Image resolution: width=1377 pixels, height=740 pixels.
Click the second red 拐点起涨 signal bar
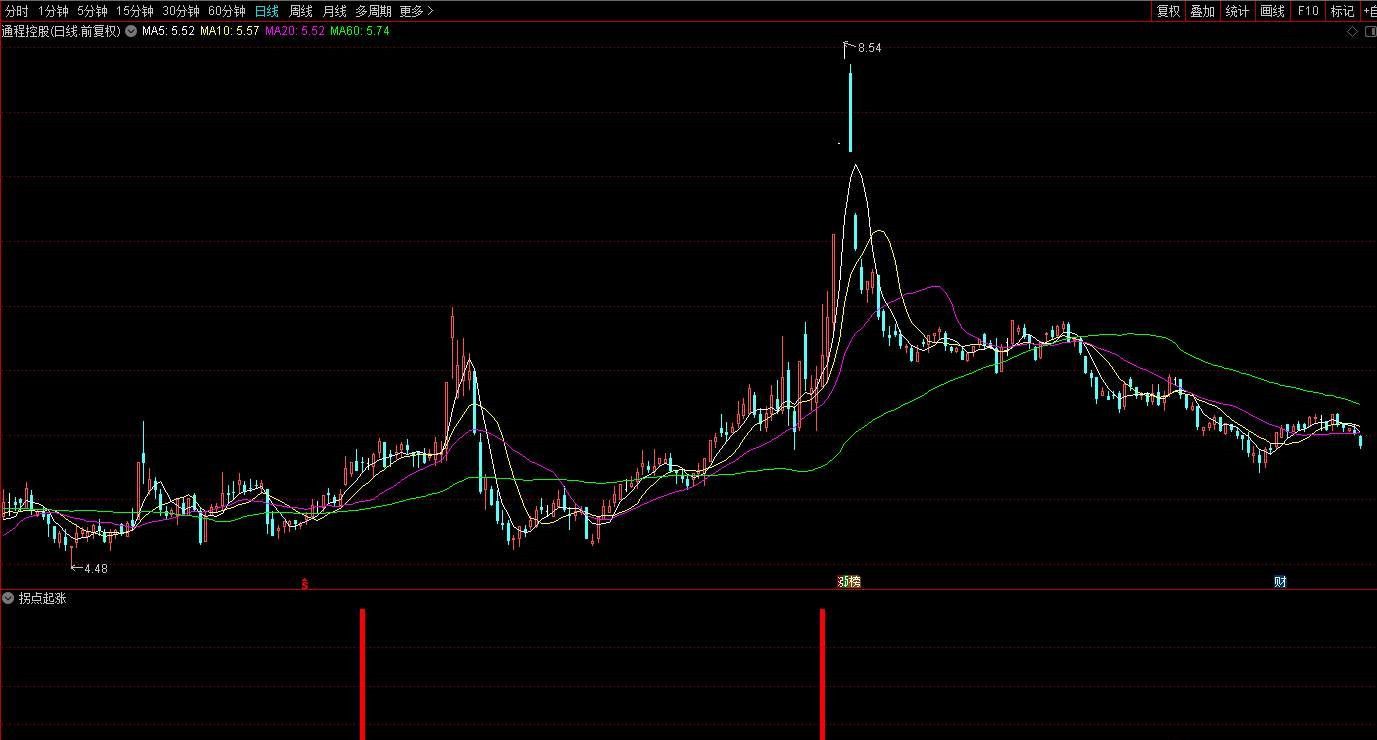coord(822,673)
